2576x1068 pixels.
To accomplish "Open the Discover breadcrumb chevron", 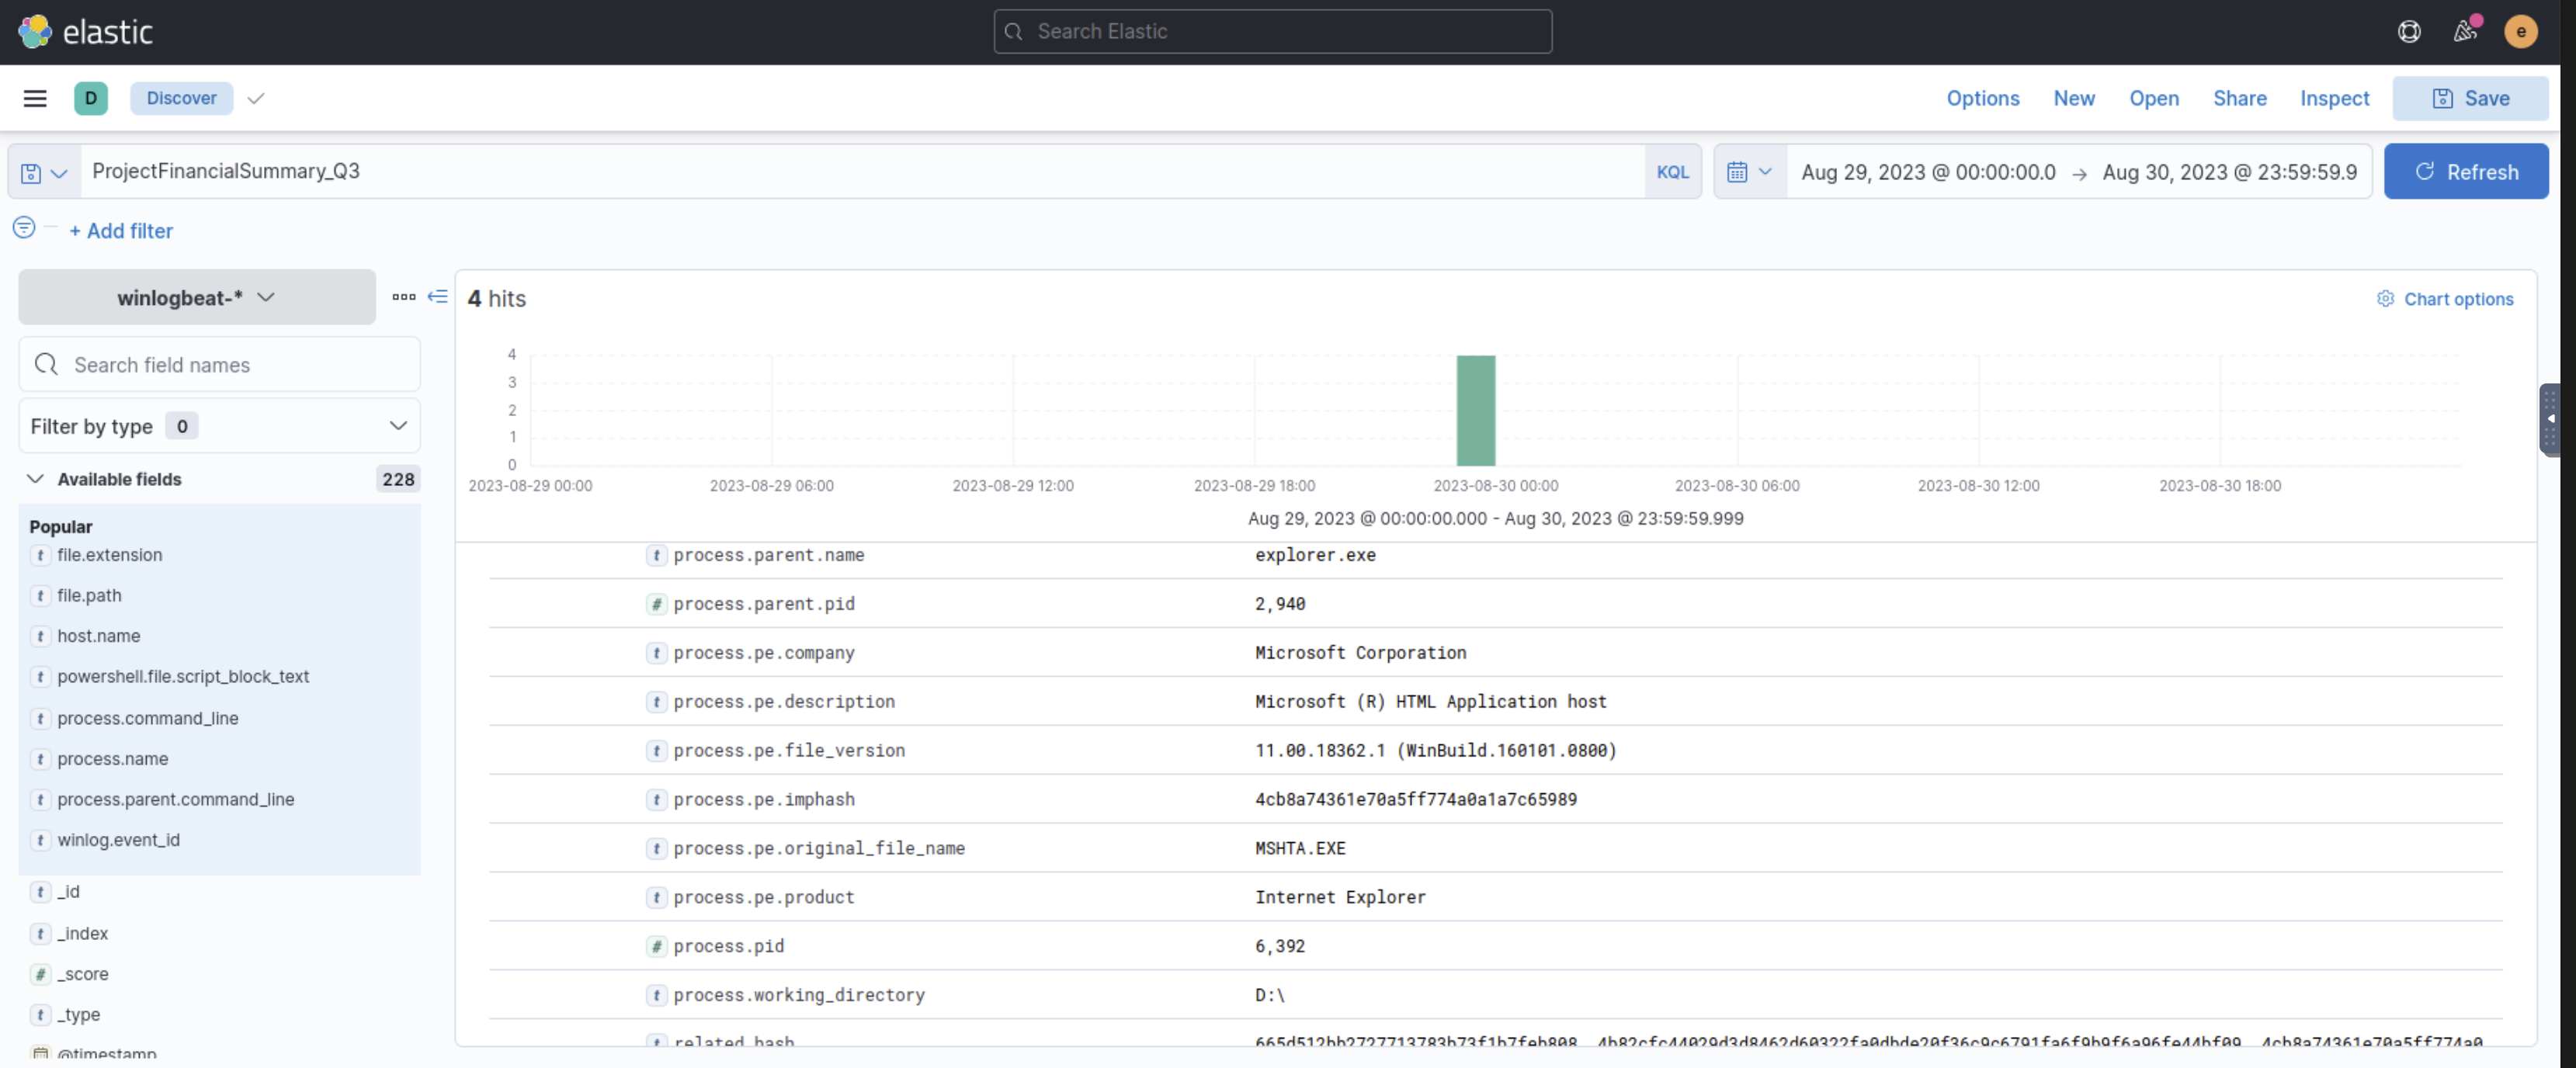I will [256, 98].
